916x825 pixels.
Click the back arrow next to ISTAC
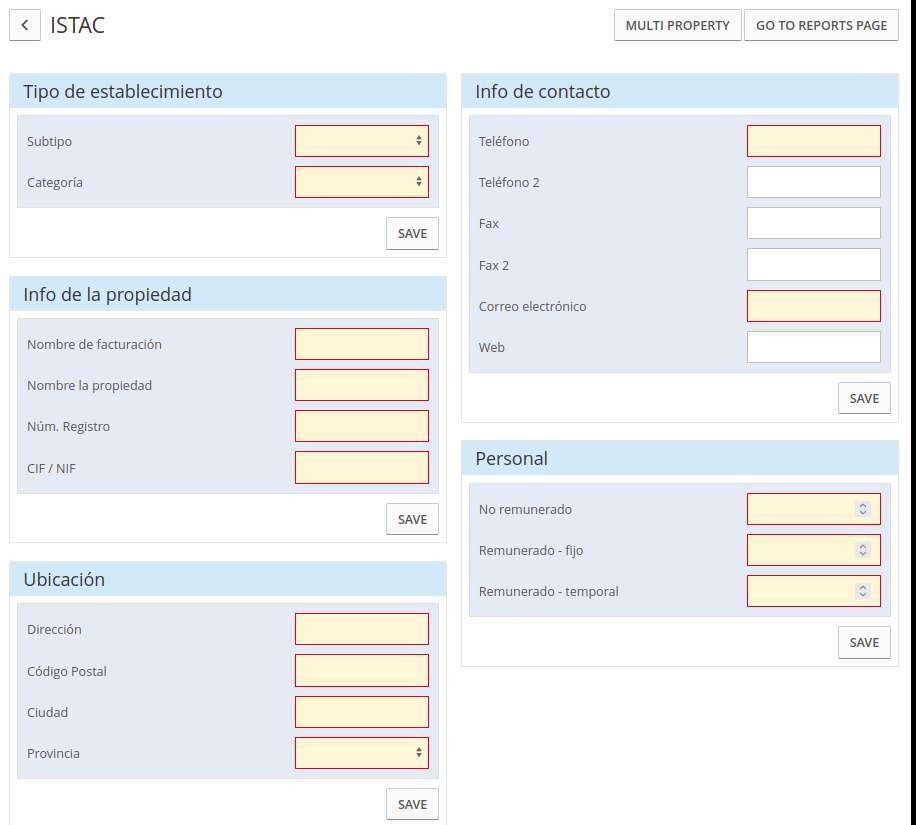(x=25, y=25)
